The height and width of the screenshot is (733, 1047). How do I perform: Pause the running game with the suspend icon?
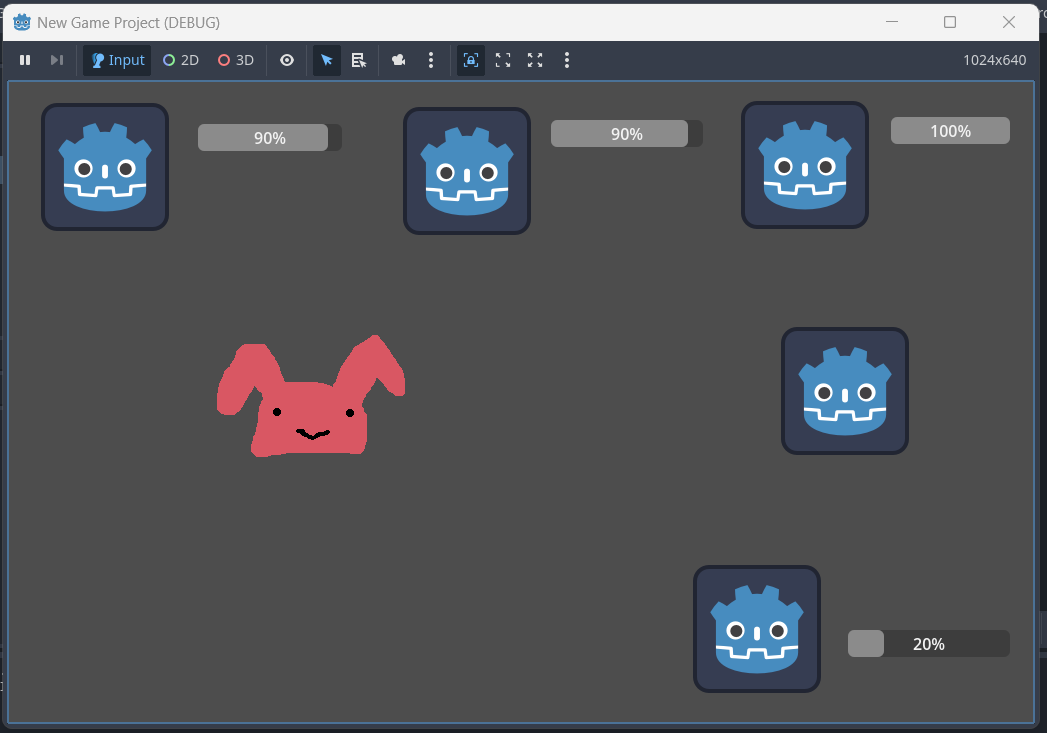point(25,60)
